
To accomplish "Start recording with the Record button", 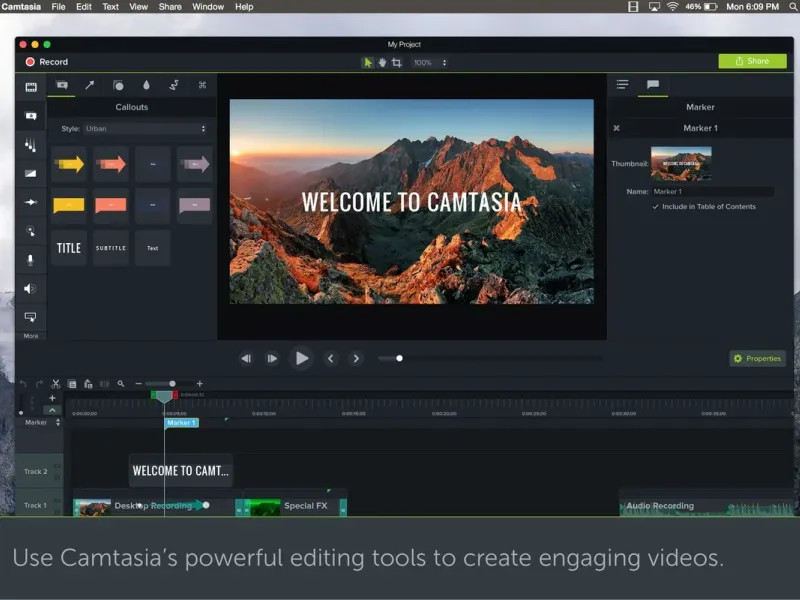I will pos(46,62).
